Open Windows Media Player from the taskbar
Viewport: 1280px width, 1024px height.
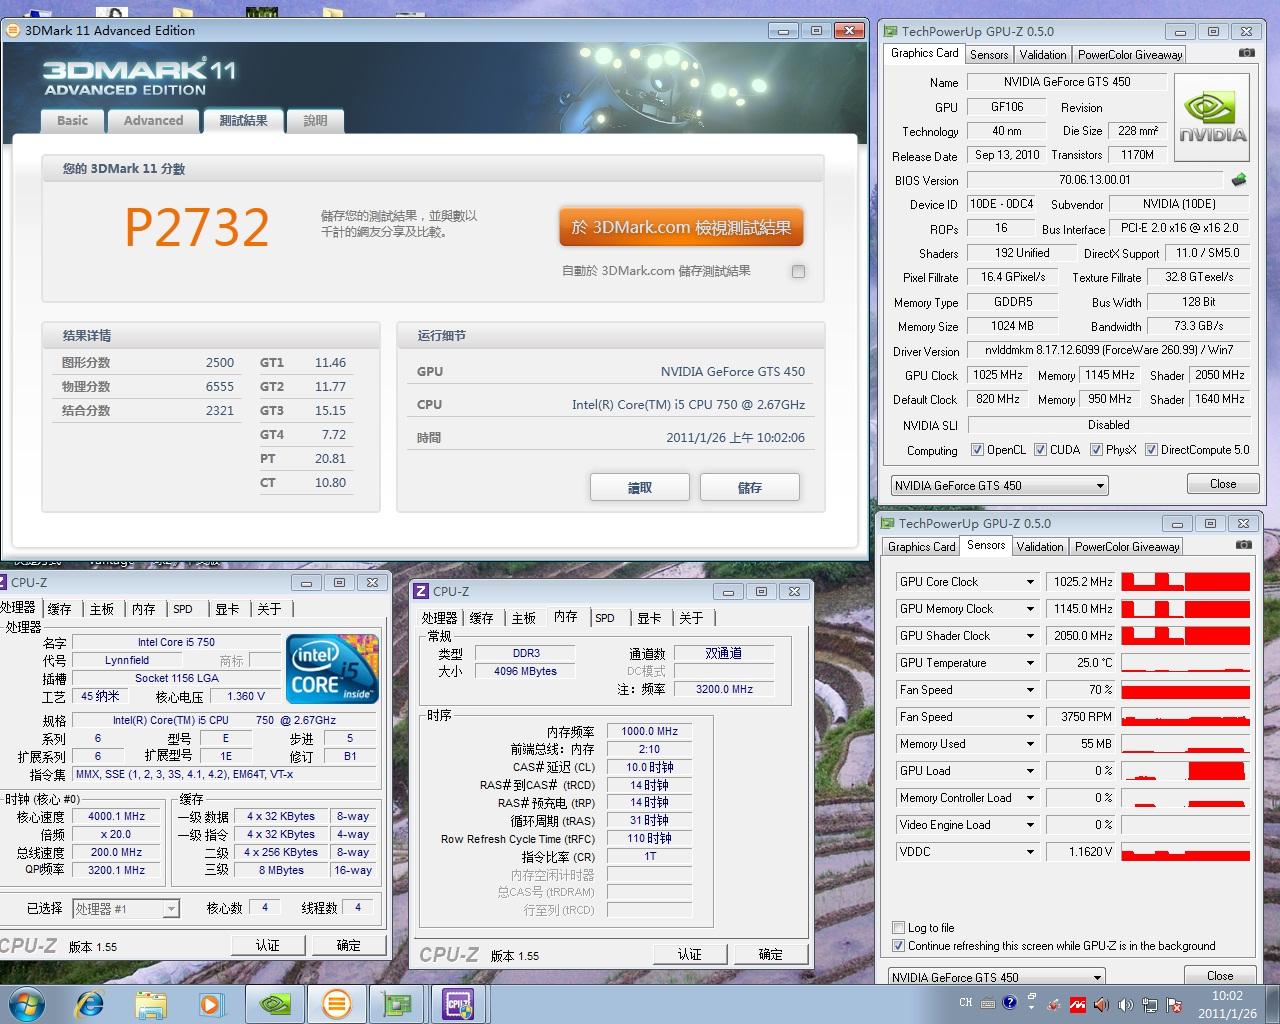(211, 1004)
